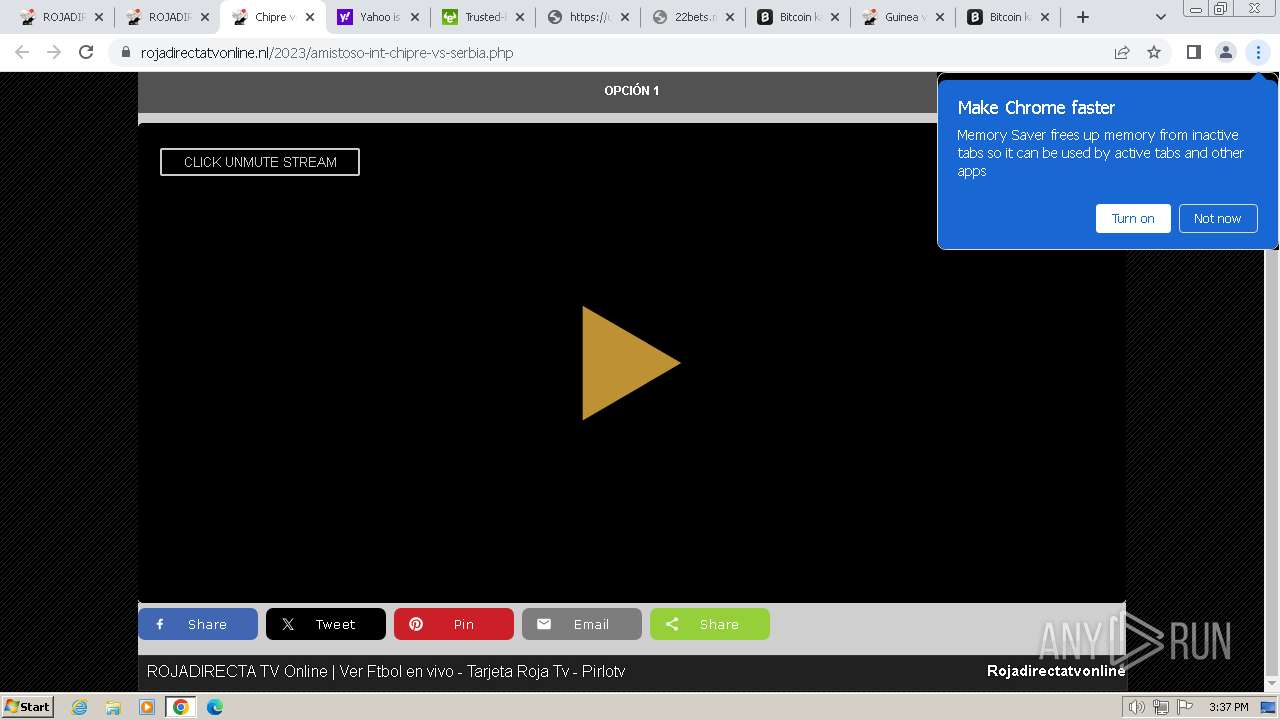The image size is (1280, 720).
Task: Switch to the 22bets tab
Action: (x=693, y=17)
